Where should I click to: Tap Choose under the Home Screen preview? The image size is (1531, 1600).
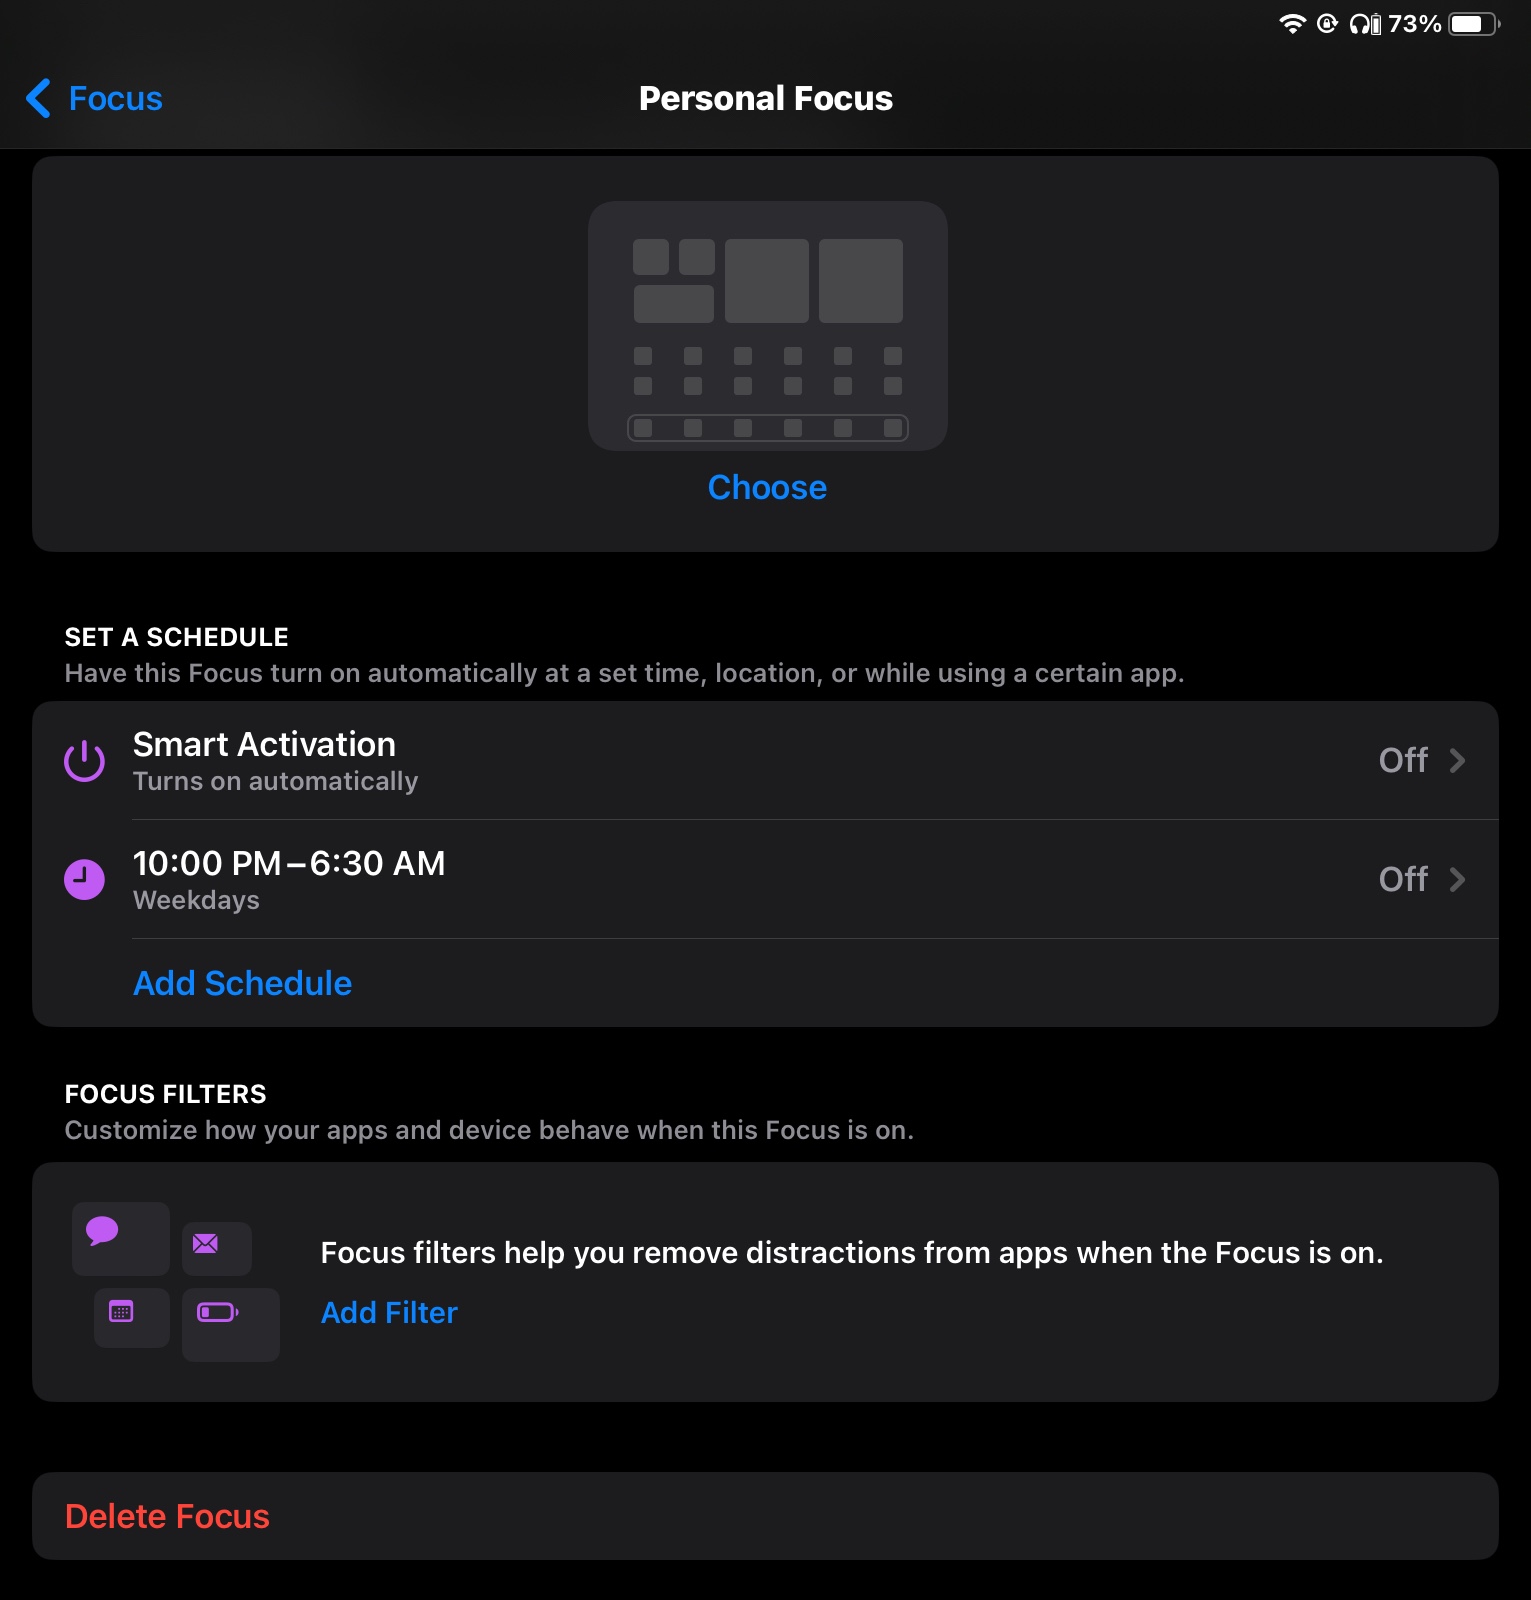click(767, 488)
